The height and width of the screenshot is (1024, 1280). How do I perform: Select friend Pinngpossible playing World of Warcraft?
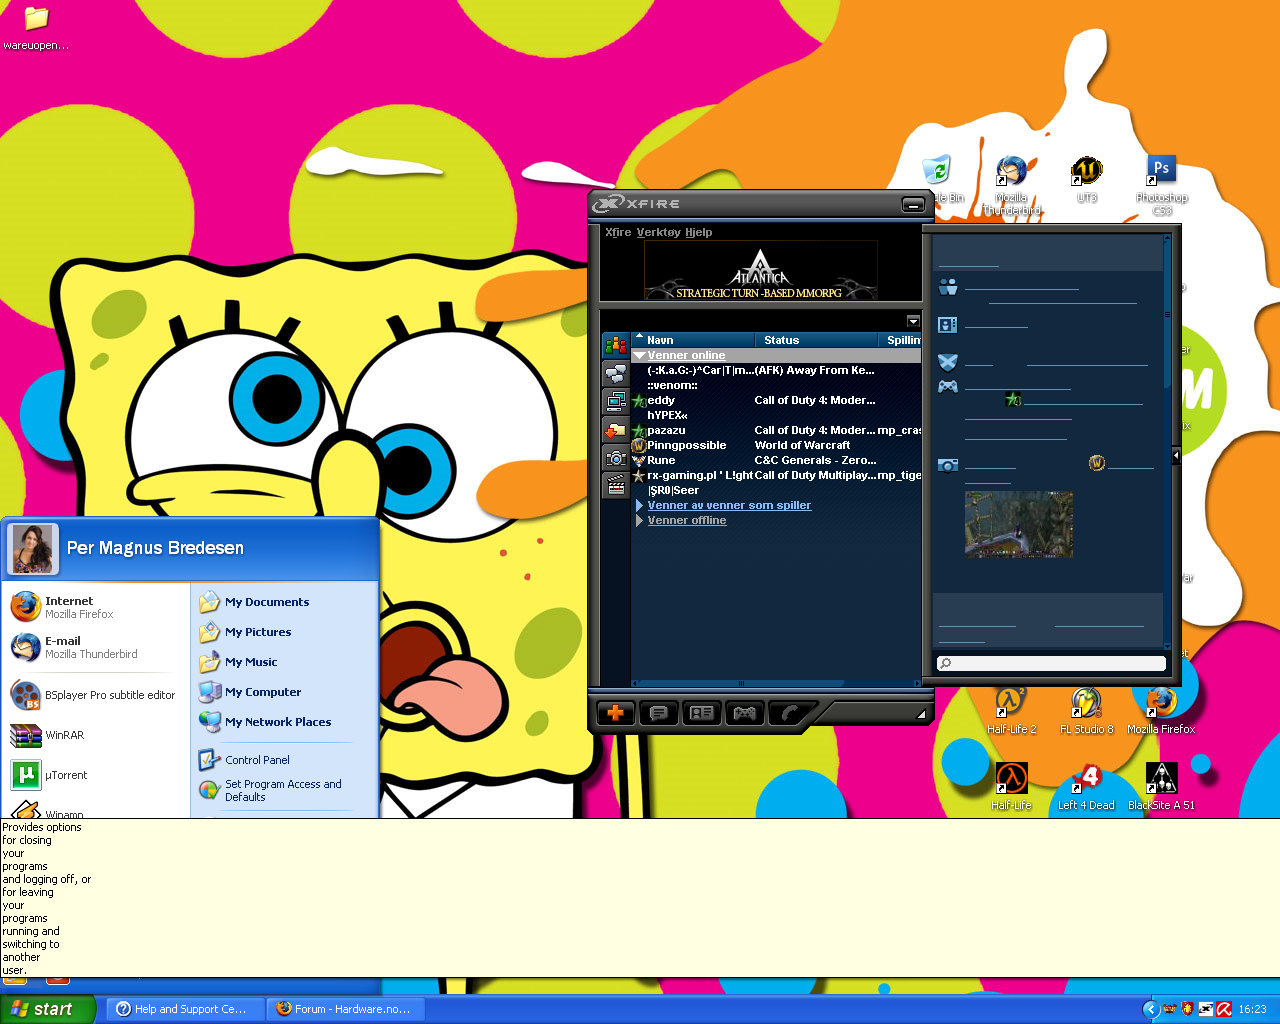point(775,445)
